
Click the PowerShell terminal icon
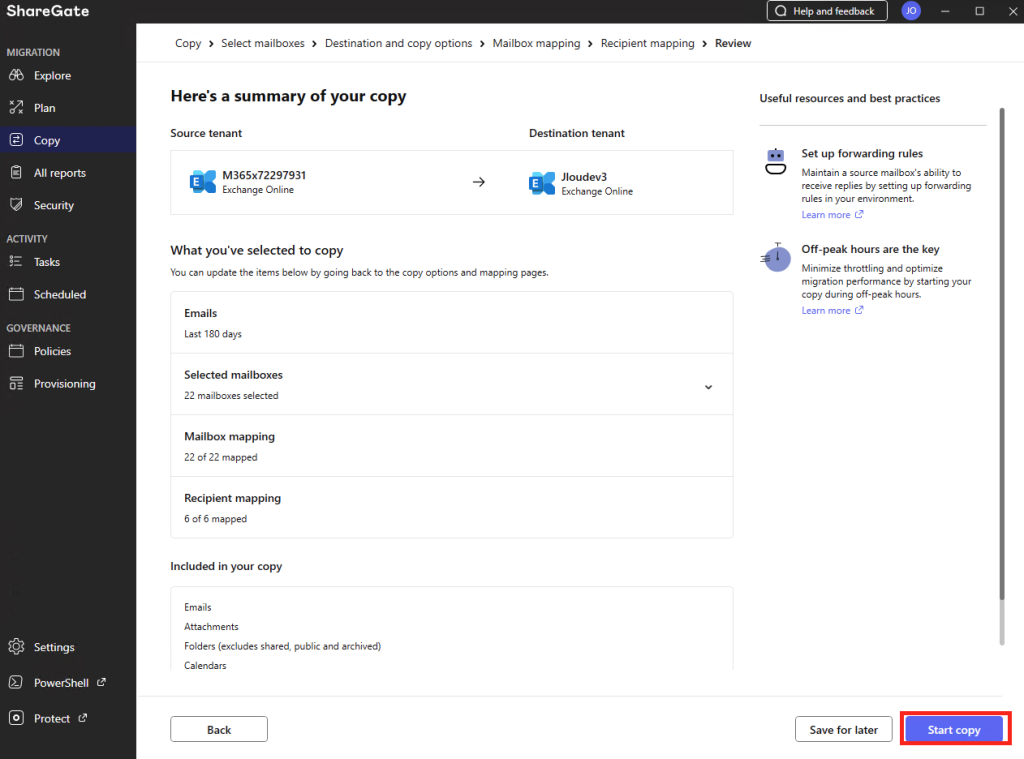tap(16, 683)
